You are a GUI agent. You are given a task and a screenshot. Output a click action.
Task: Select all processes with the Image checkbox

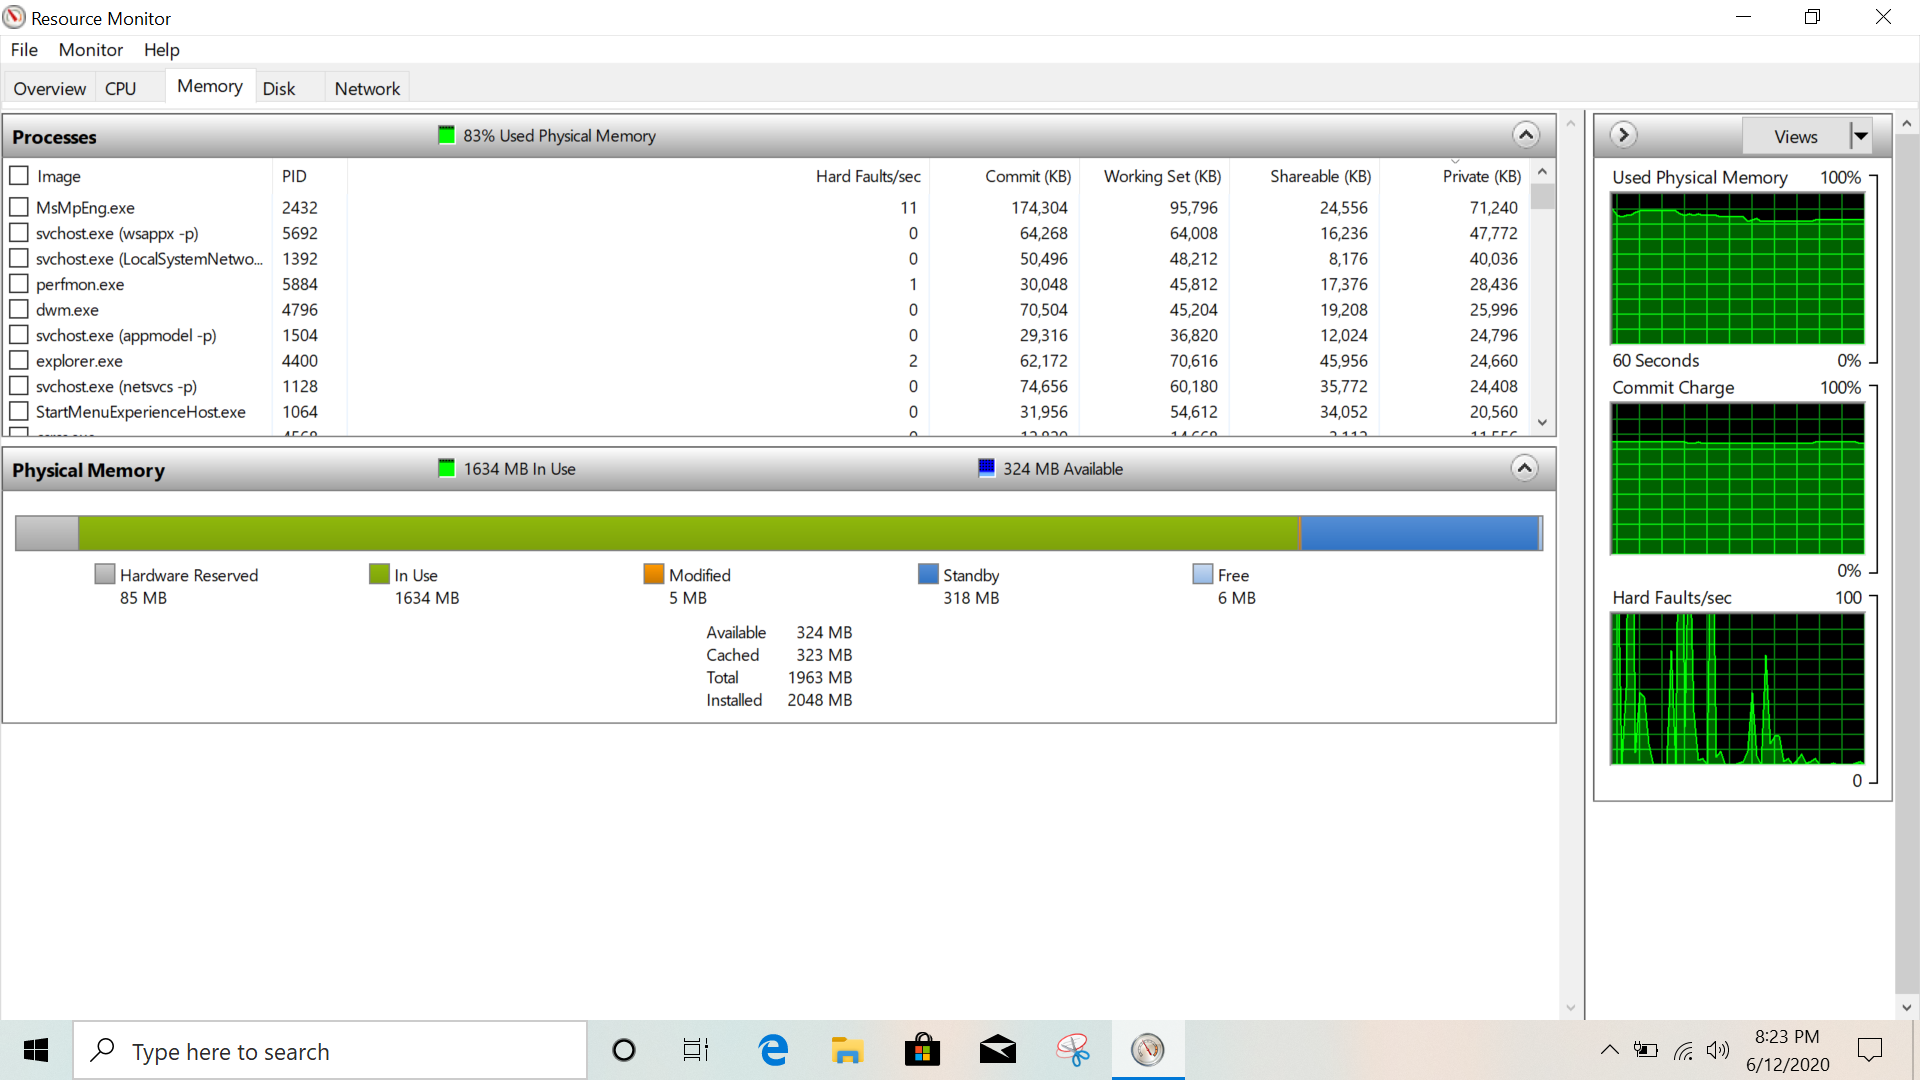point(19,176)
